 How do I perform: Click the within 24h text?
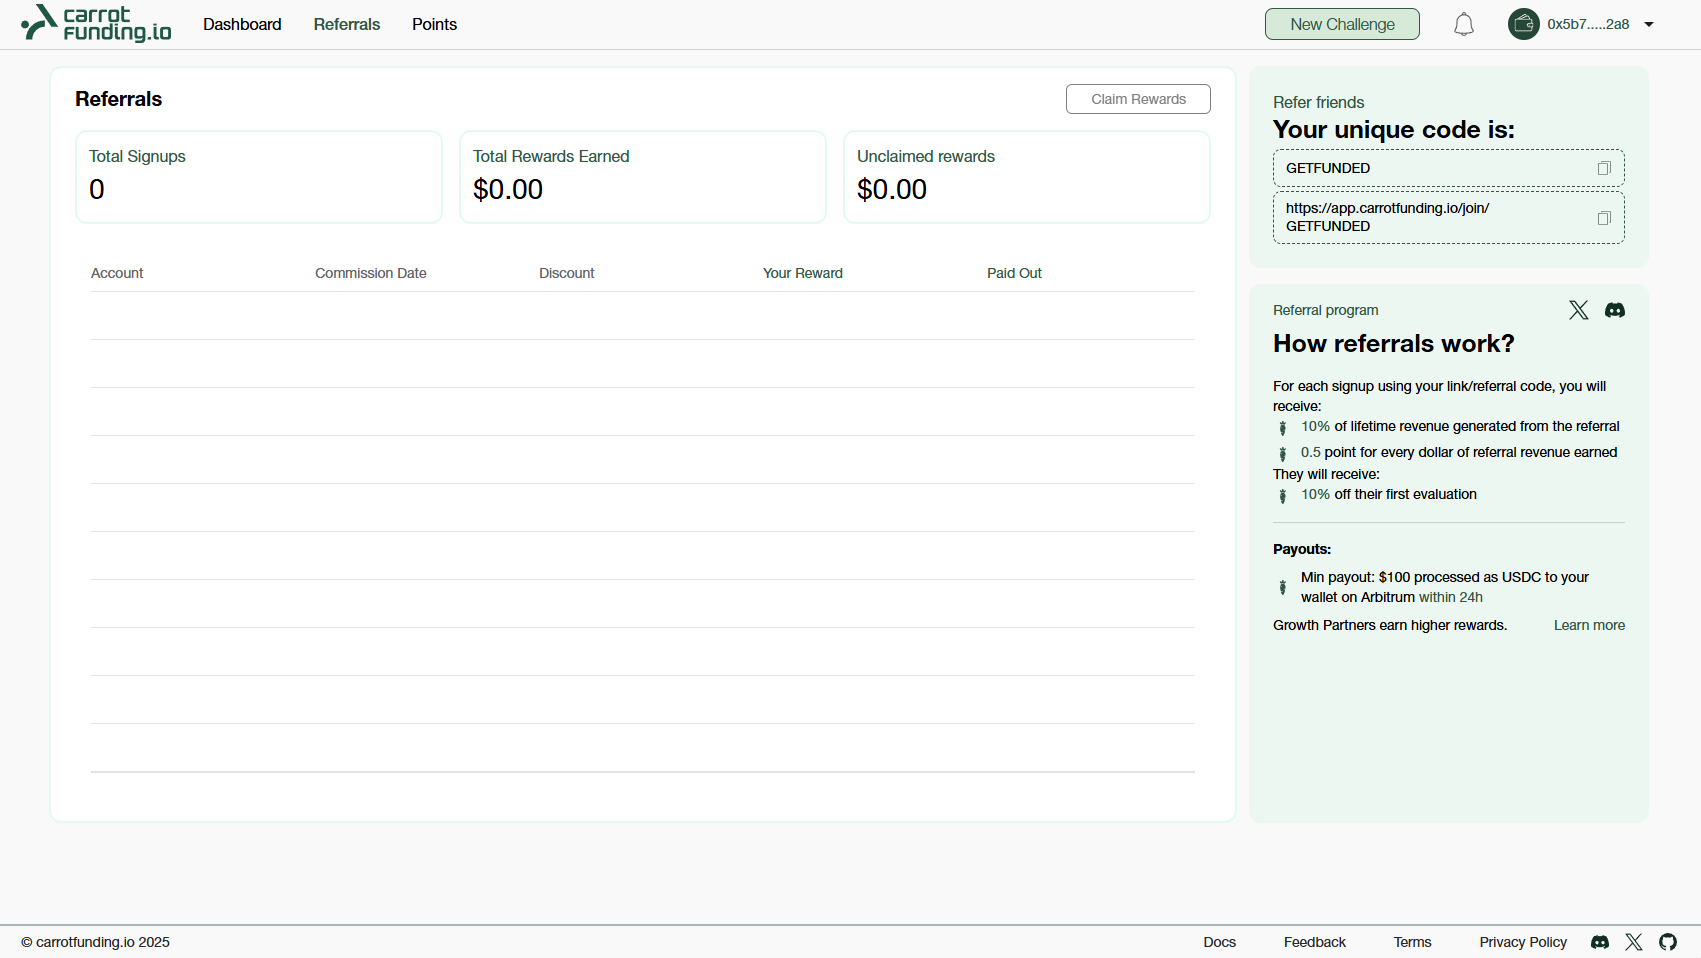[1450, 597]
